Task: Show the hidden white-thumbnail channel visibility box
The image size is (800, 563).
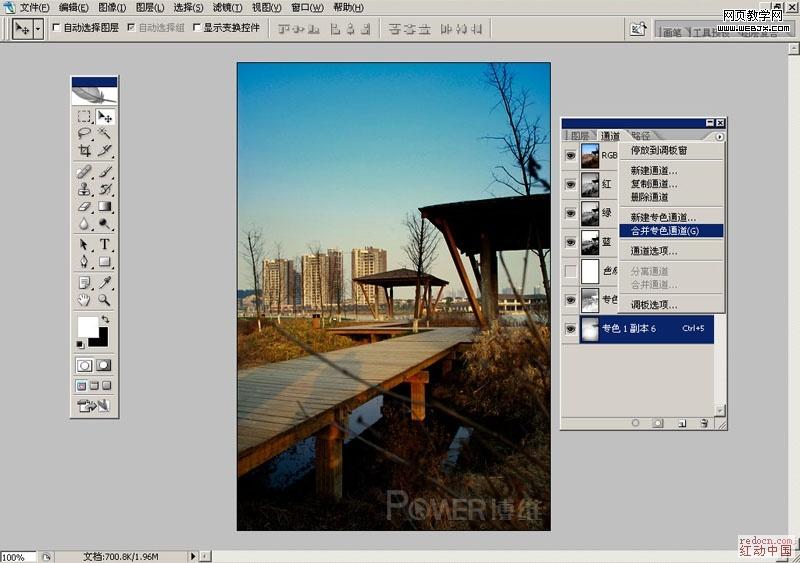Action: click(x=570, y=271)
